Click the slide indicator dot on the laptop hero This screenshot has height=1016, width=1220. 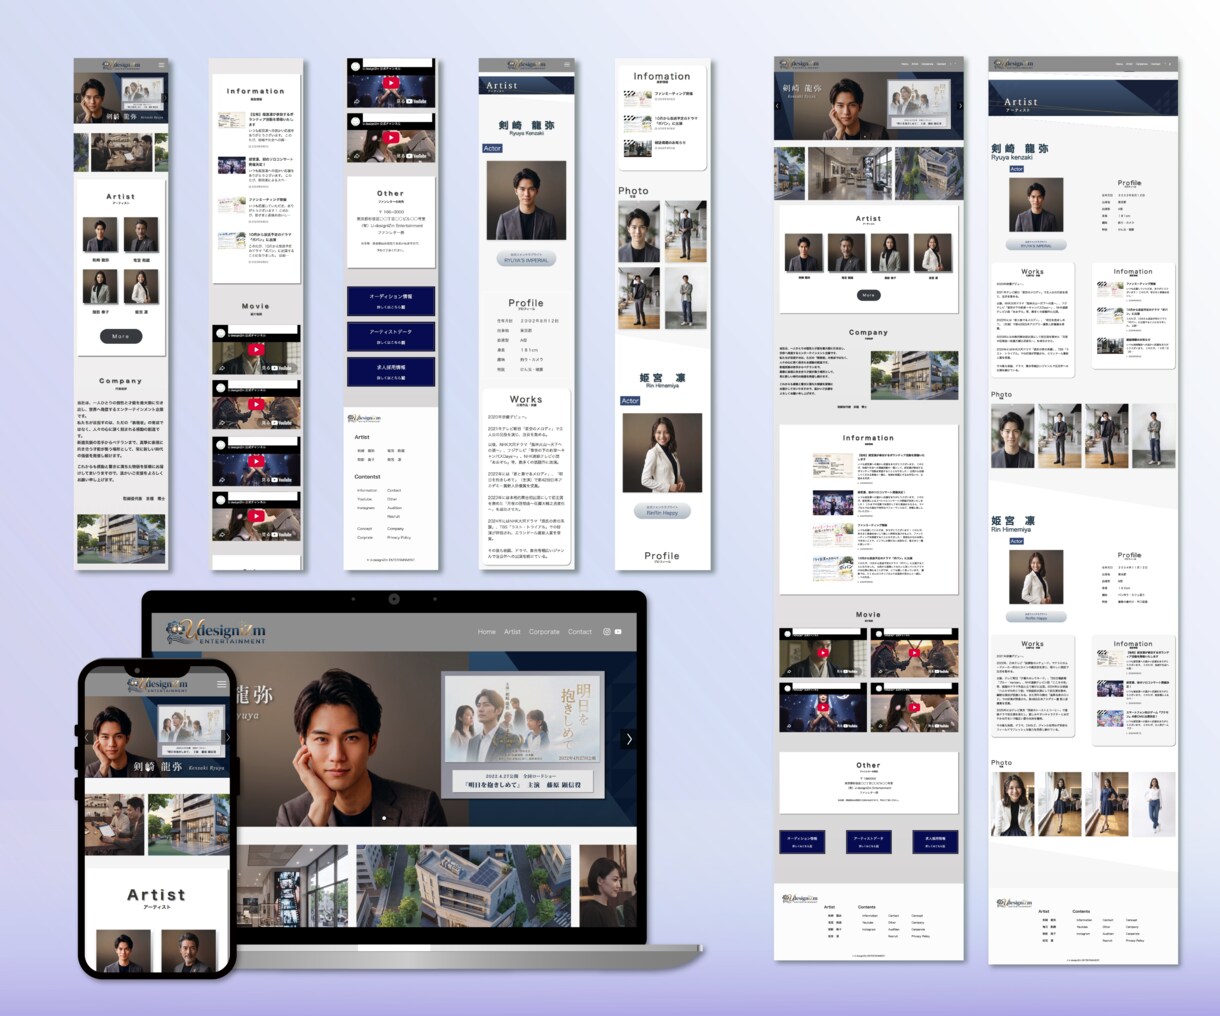pyautogui.click(x=384, y=818)
